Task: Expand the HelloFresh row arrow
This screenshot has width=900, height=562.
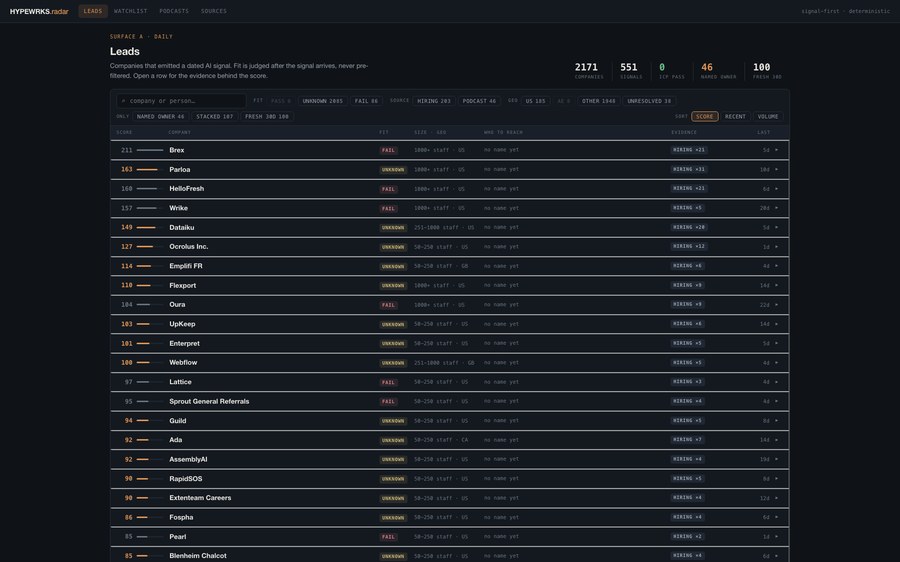Action: click(777, 189)
